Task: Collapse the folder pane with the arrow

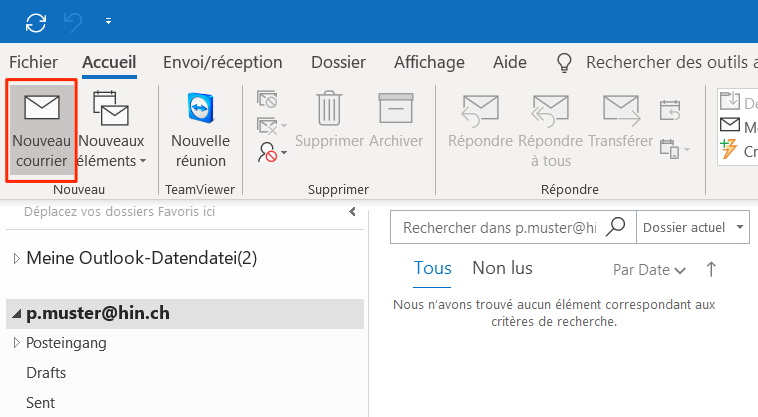Action: [x=352, y=212]
